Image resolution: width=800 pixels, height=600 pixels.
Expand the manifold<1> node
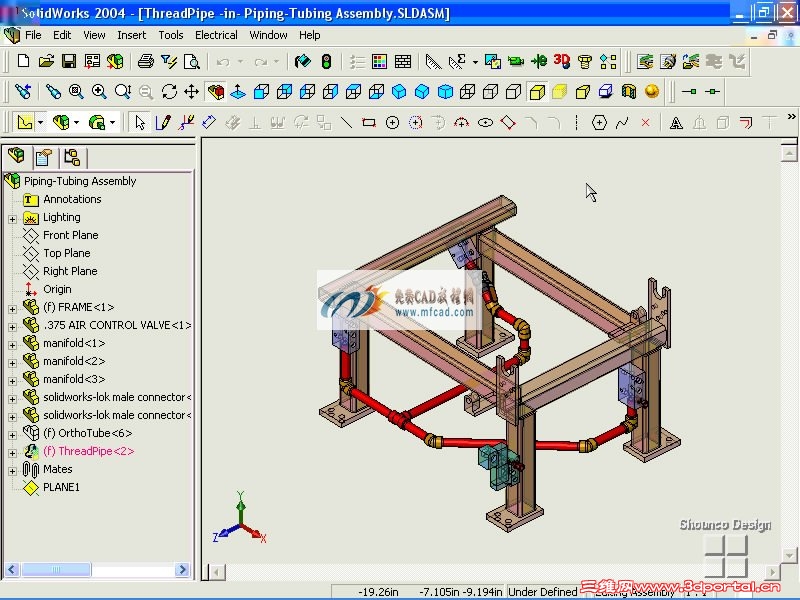click(x=12, y=345)
